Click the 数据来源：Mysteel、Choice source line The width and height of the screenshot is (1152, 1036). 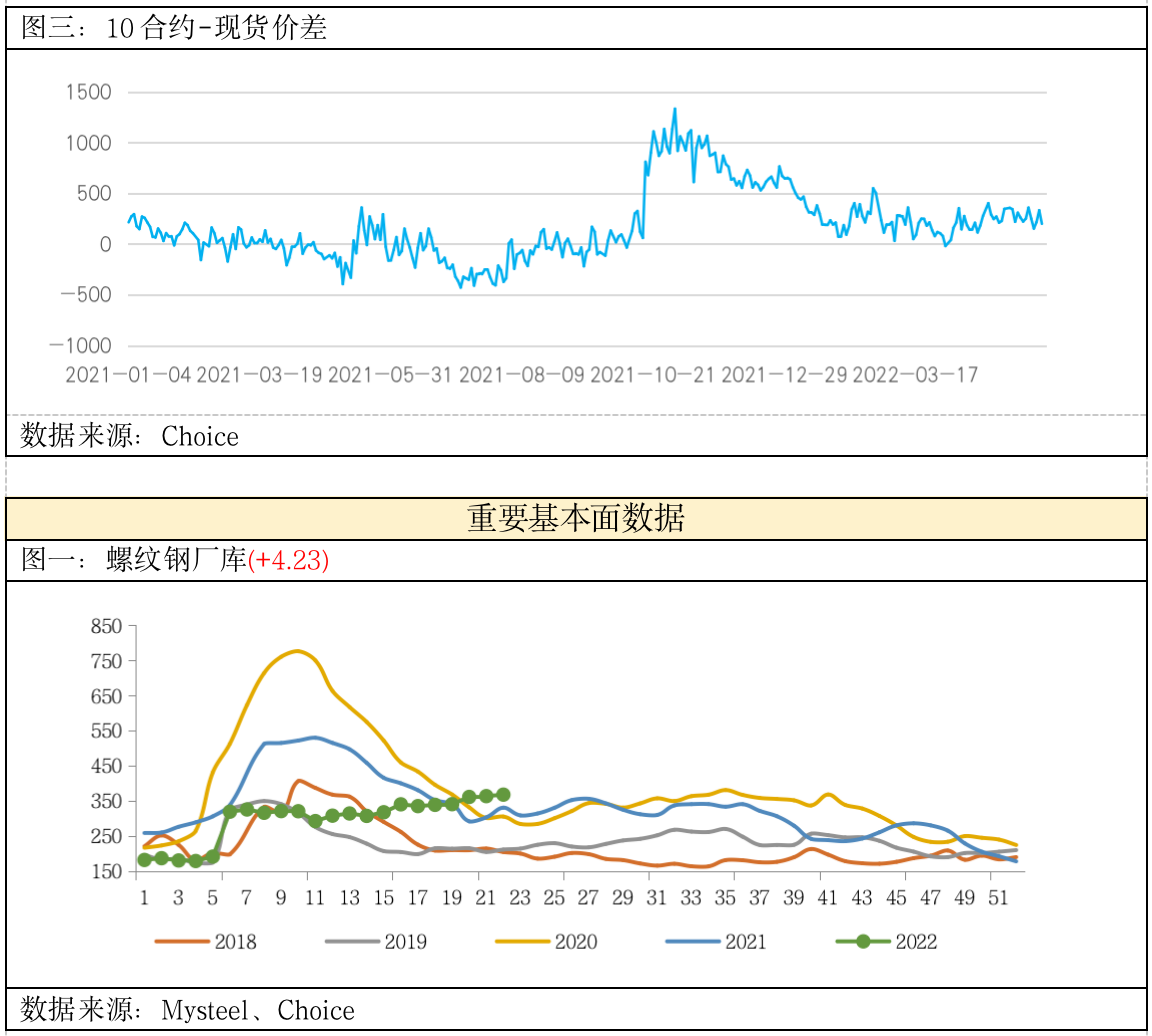pos(188,1010)
